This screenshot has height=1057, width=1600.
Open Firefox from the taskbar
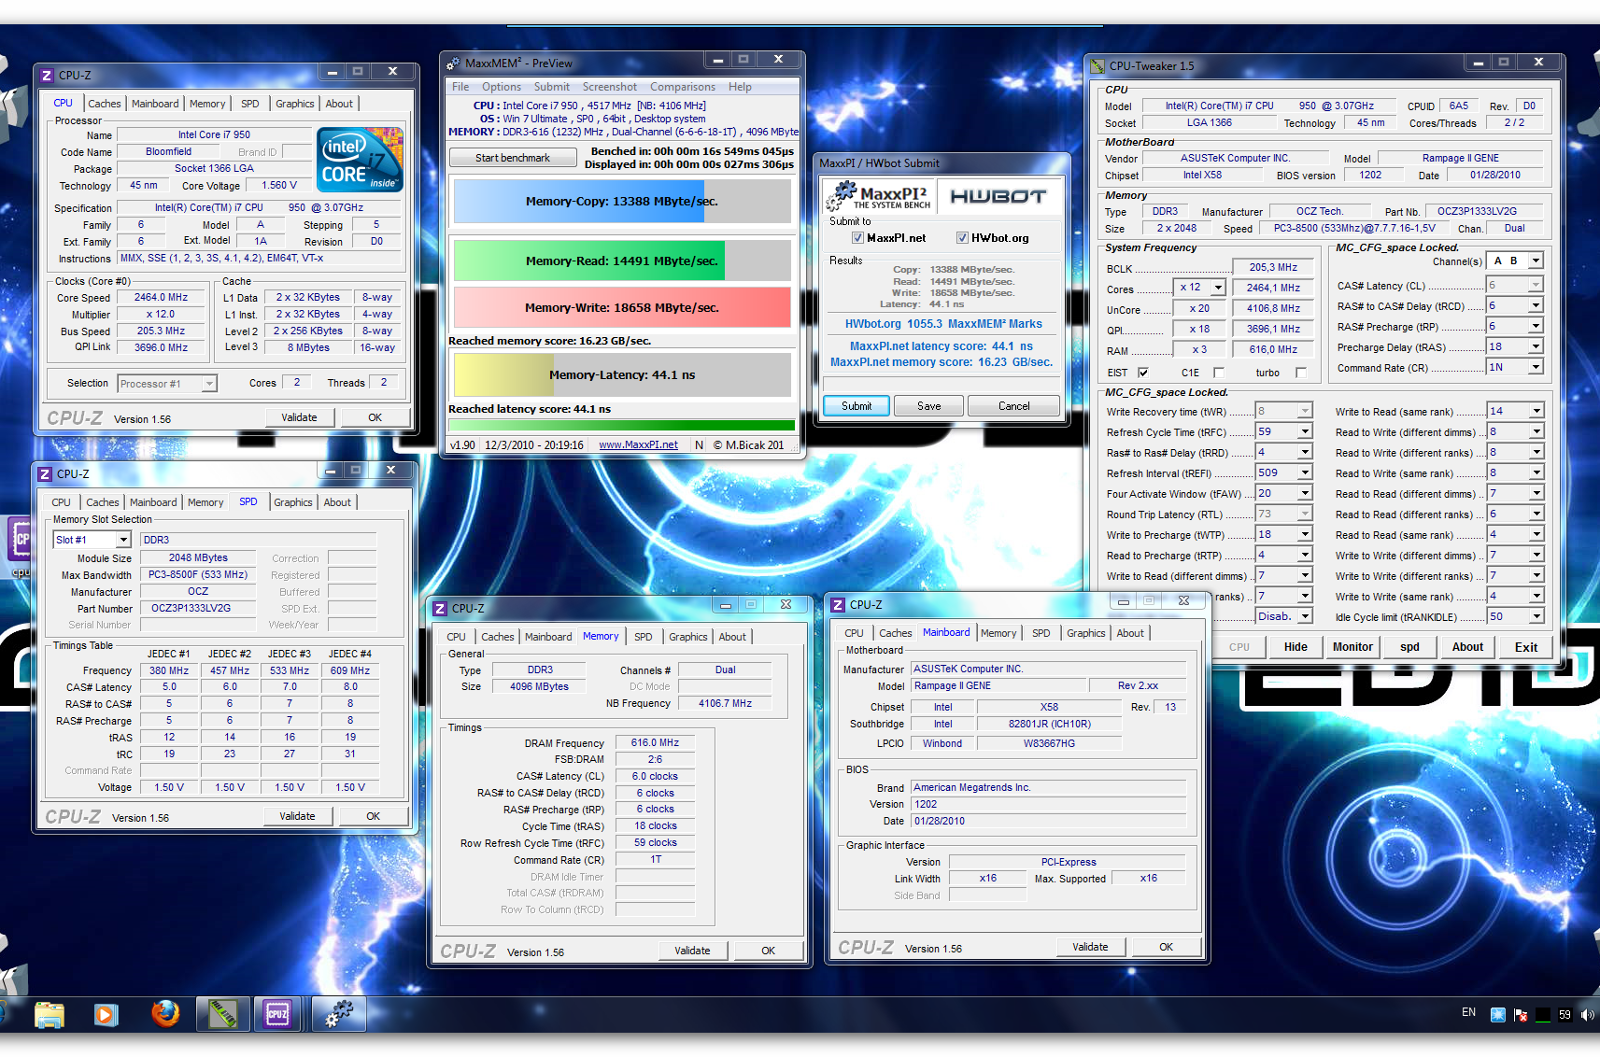(x=165, y=1014)
